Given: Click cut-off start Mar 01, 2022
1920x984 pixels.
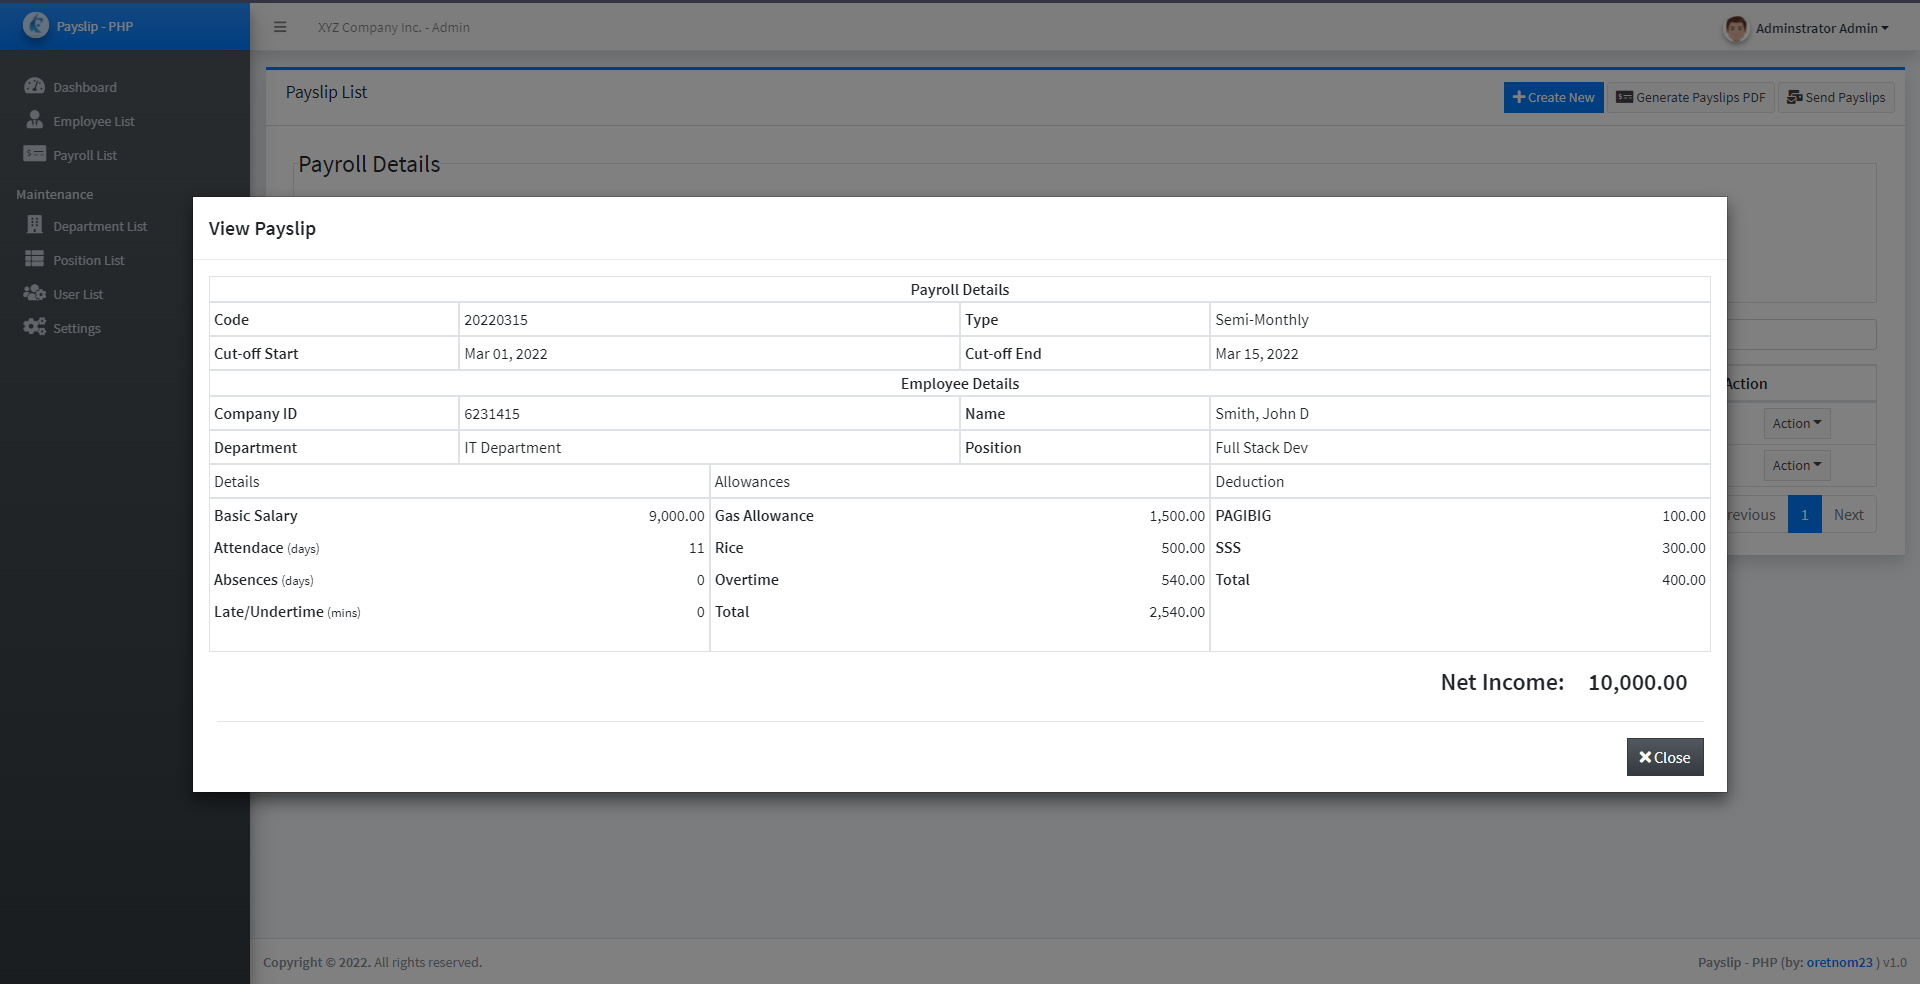Looking at the screenshot, I should [x=506, y=354].
